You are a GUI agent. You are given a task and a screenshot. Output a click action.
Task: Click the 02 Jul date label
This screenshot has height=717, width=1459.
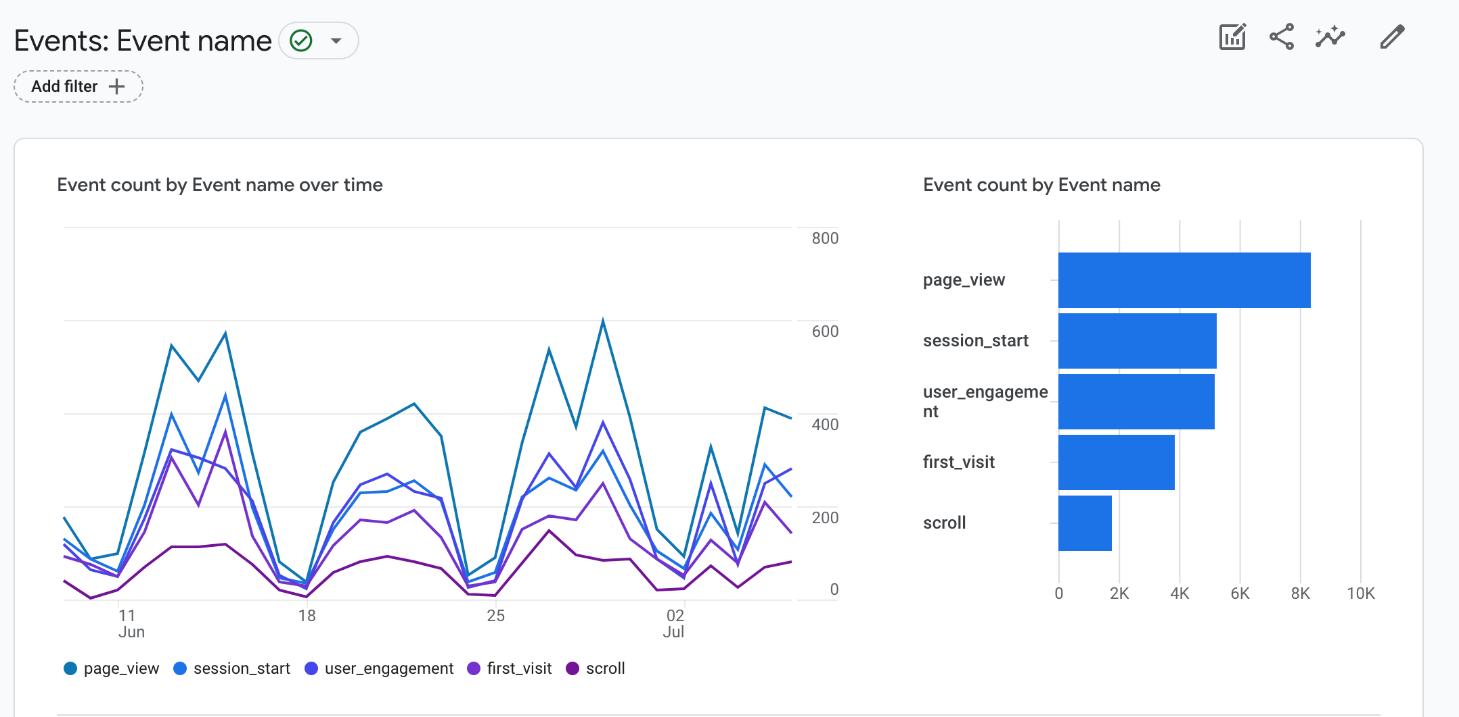click(x=674, y=623)
